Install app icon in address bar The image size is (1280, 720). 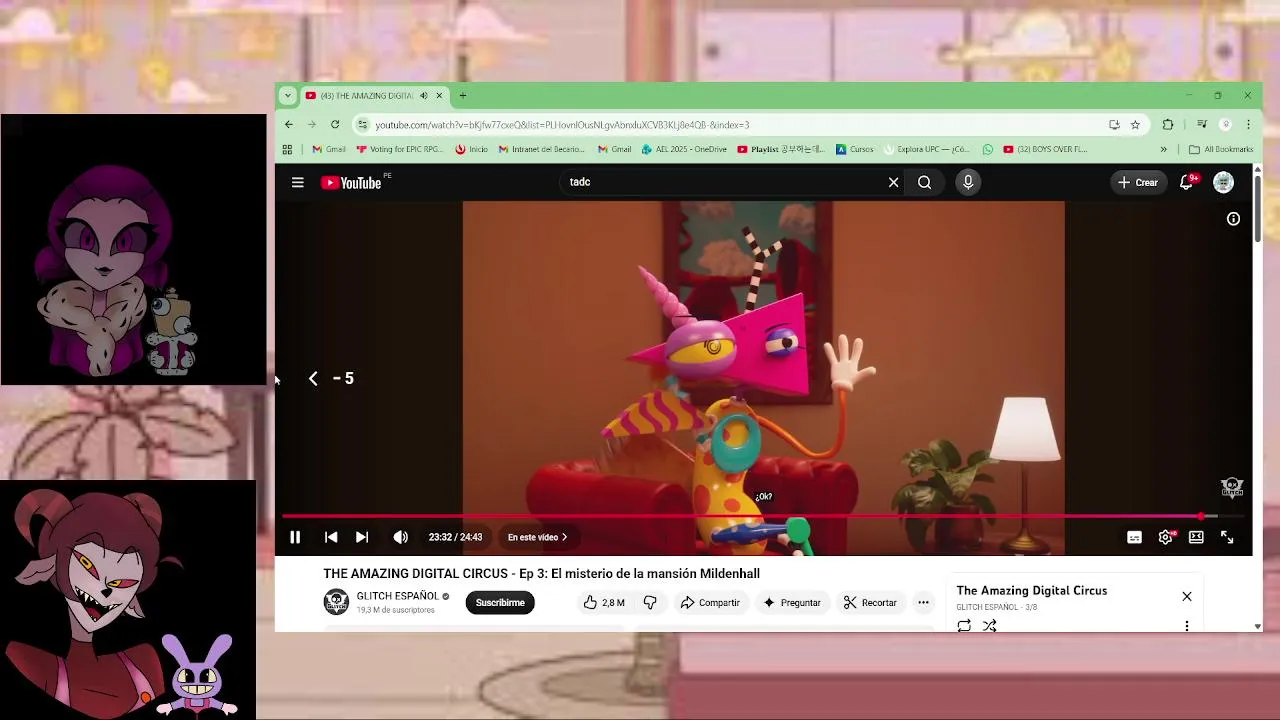click(1114, 125)
